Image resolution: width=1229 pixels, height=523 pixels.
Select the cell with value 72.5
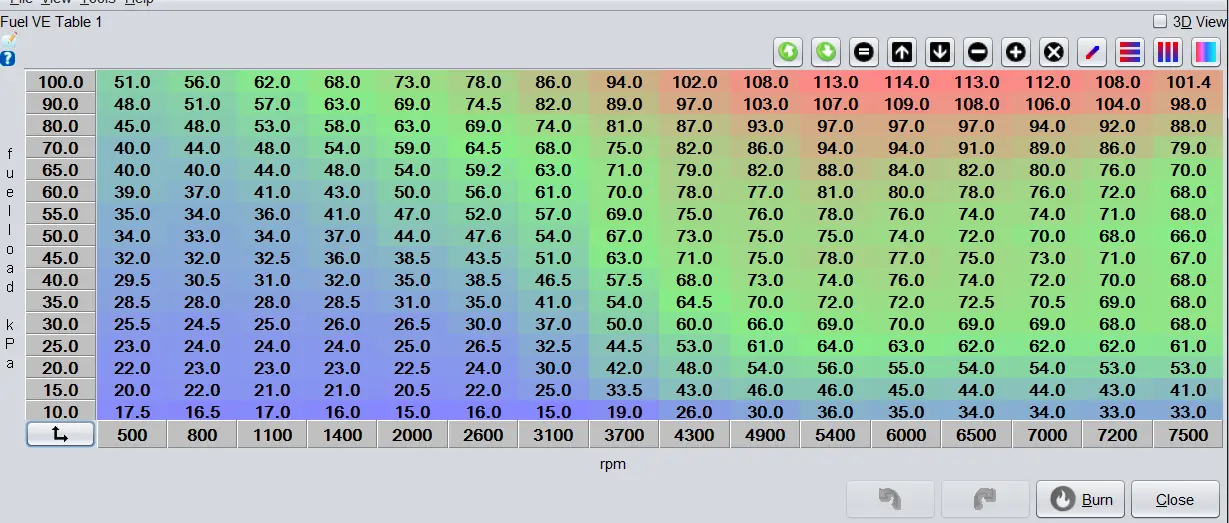976,301
